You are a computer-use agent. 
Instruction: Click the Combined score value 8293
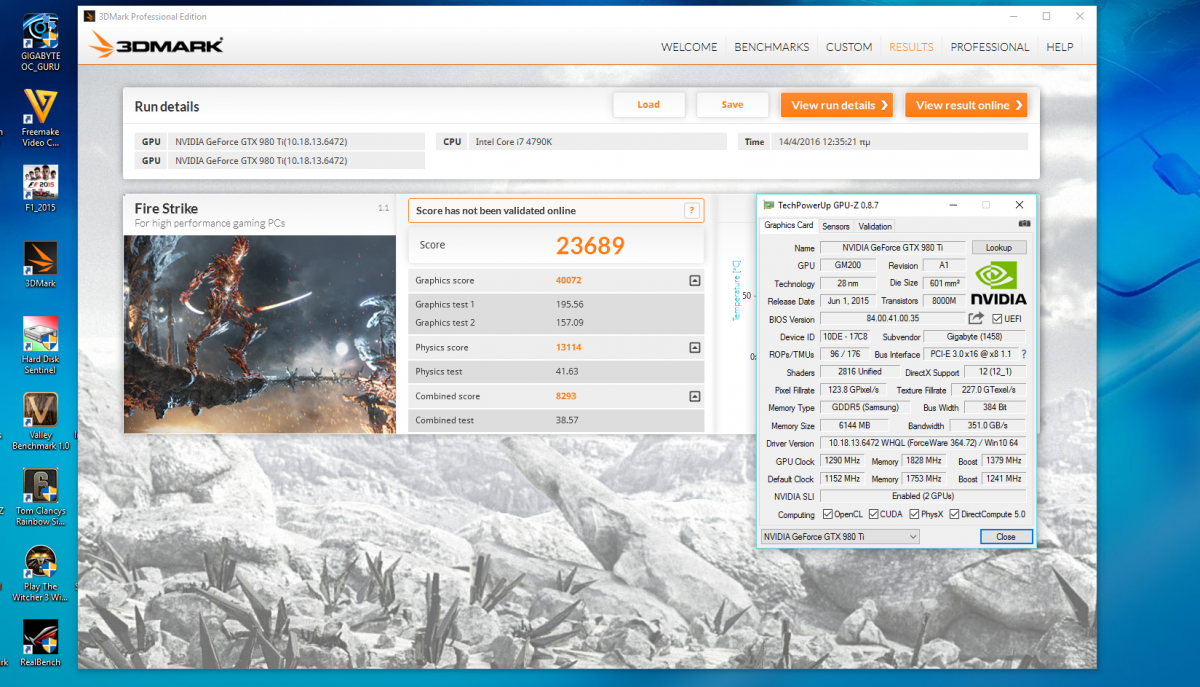[x=568, y=396]
